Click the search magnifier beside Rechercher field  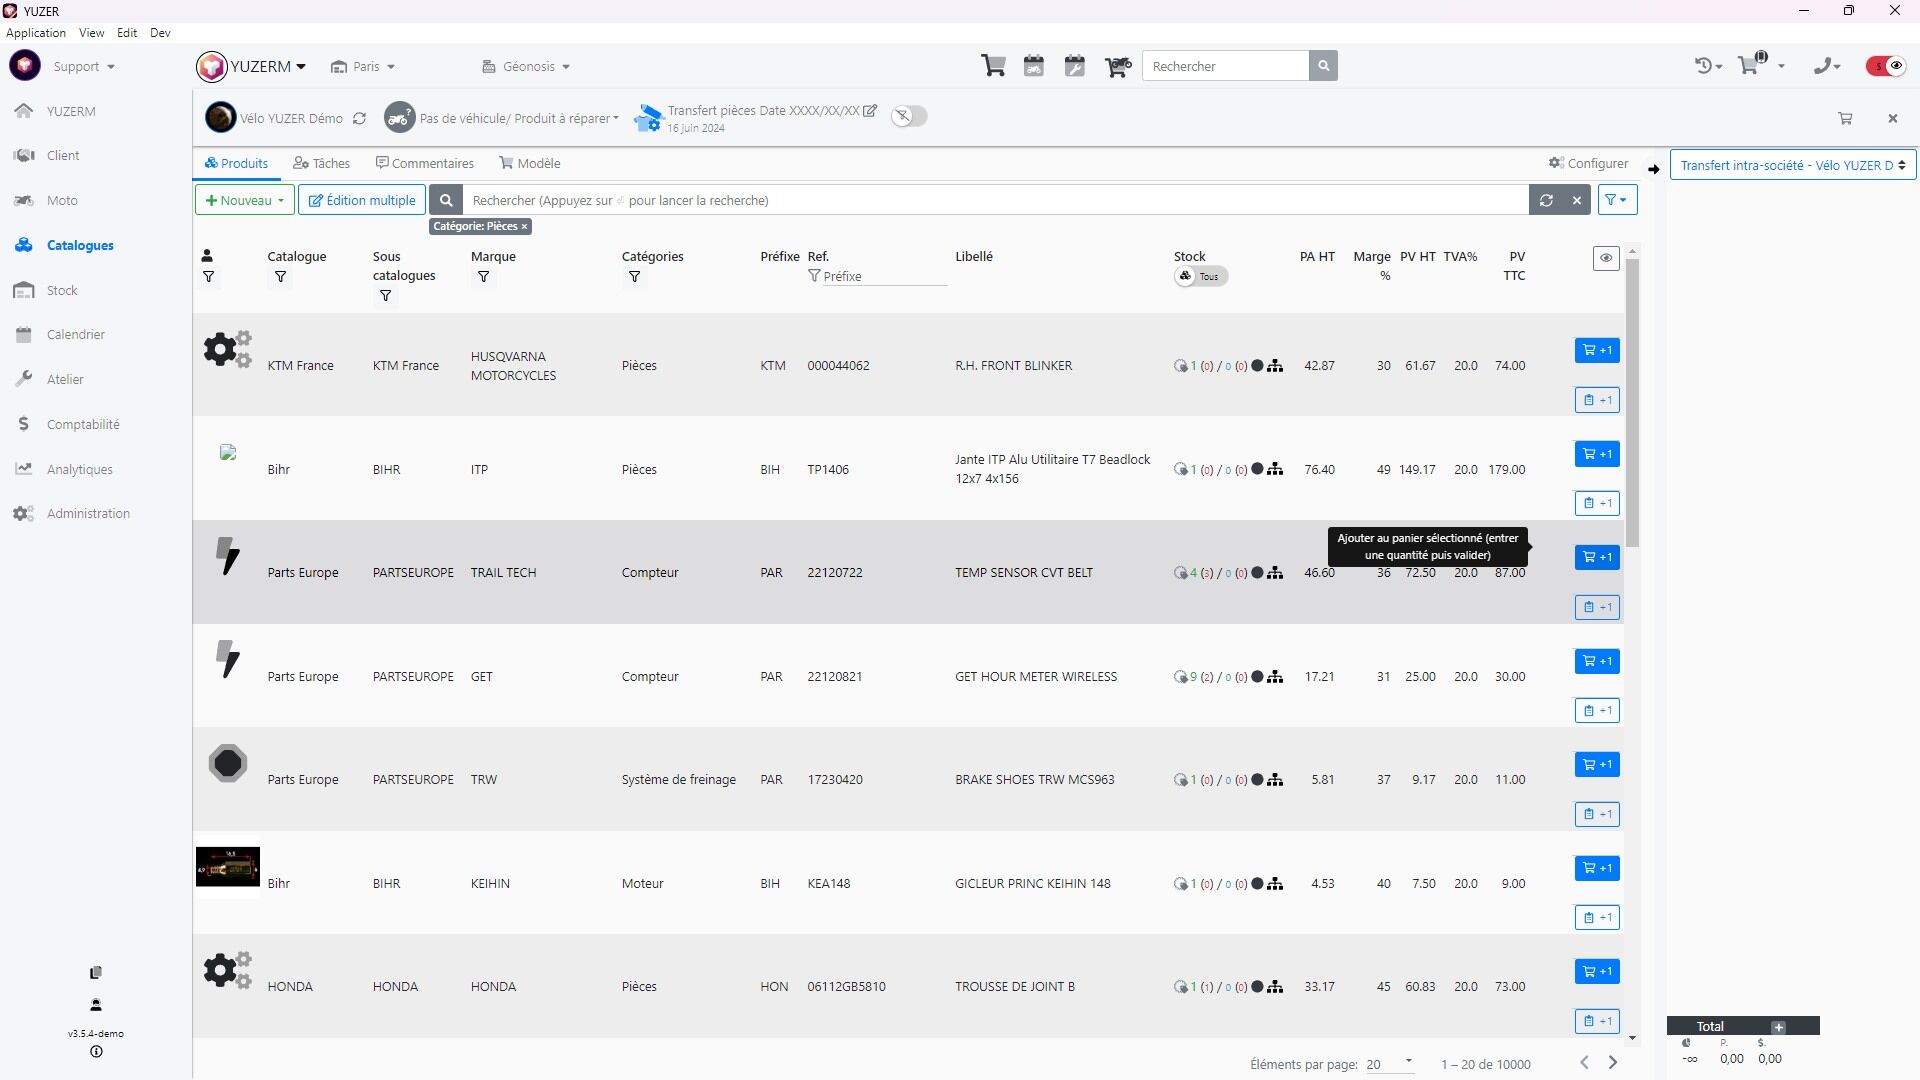pos(1323,66)
